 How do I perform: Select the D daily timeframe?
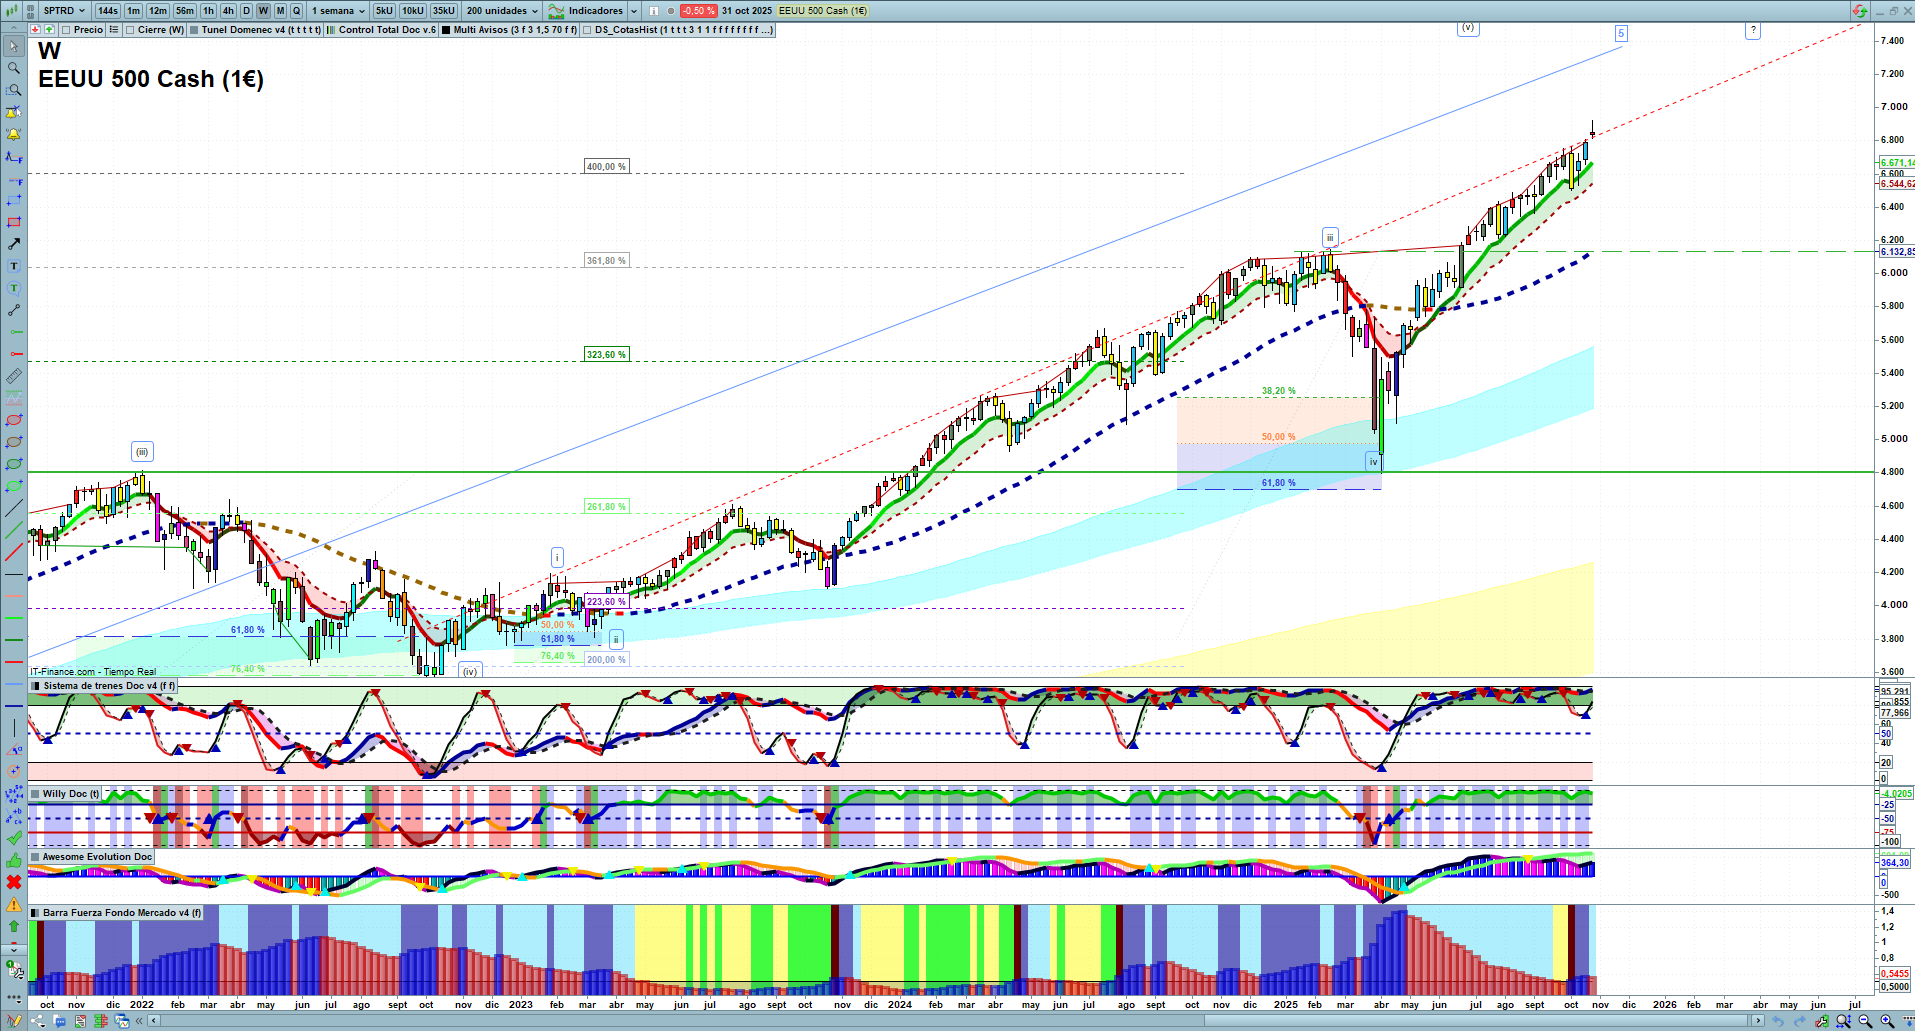[x=247, y=11]
